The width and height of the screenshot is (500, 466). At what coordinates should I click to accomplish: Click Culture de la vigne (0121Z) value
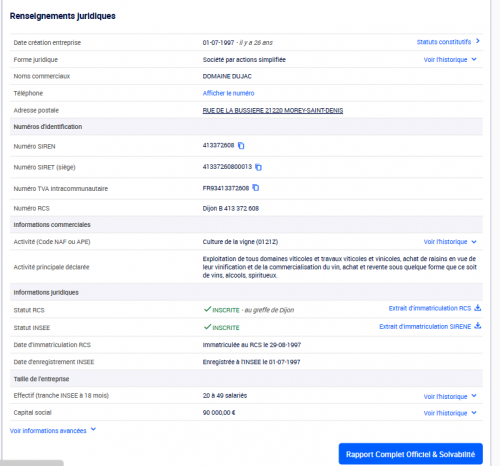pyautogui.click(x=240, y=242)
